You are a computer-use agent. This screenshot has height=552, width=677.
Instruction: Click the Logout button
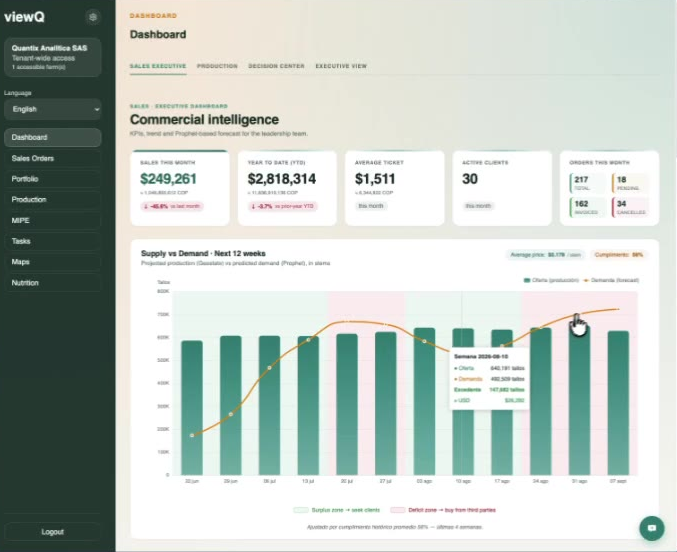pyautogui.click(x=53, y=532)
